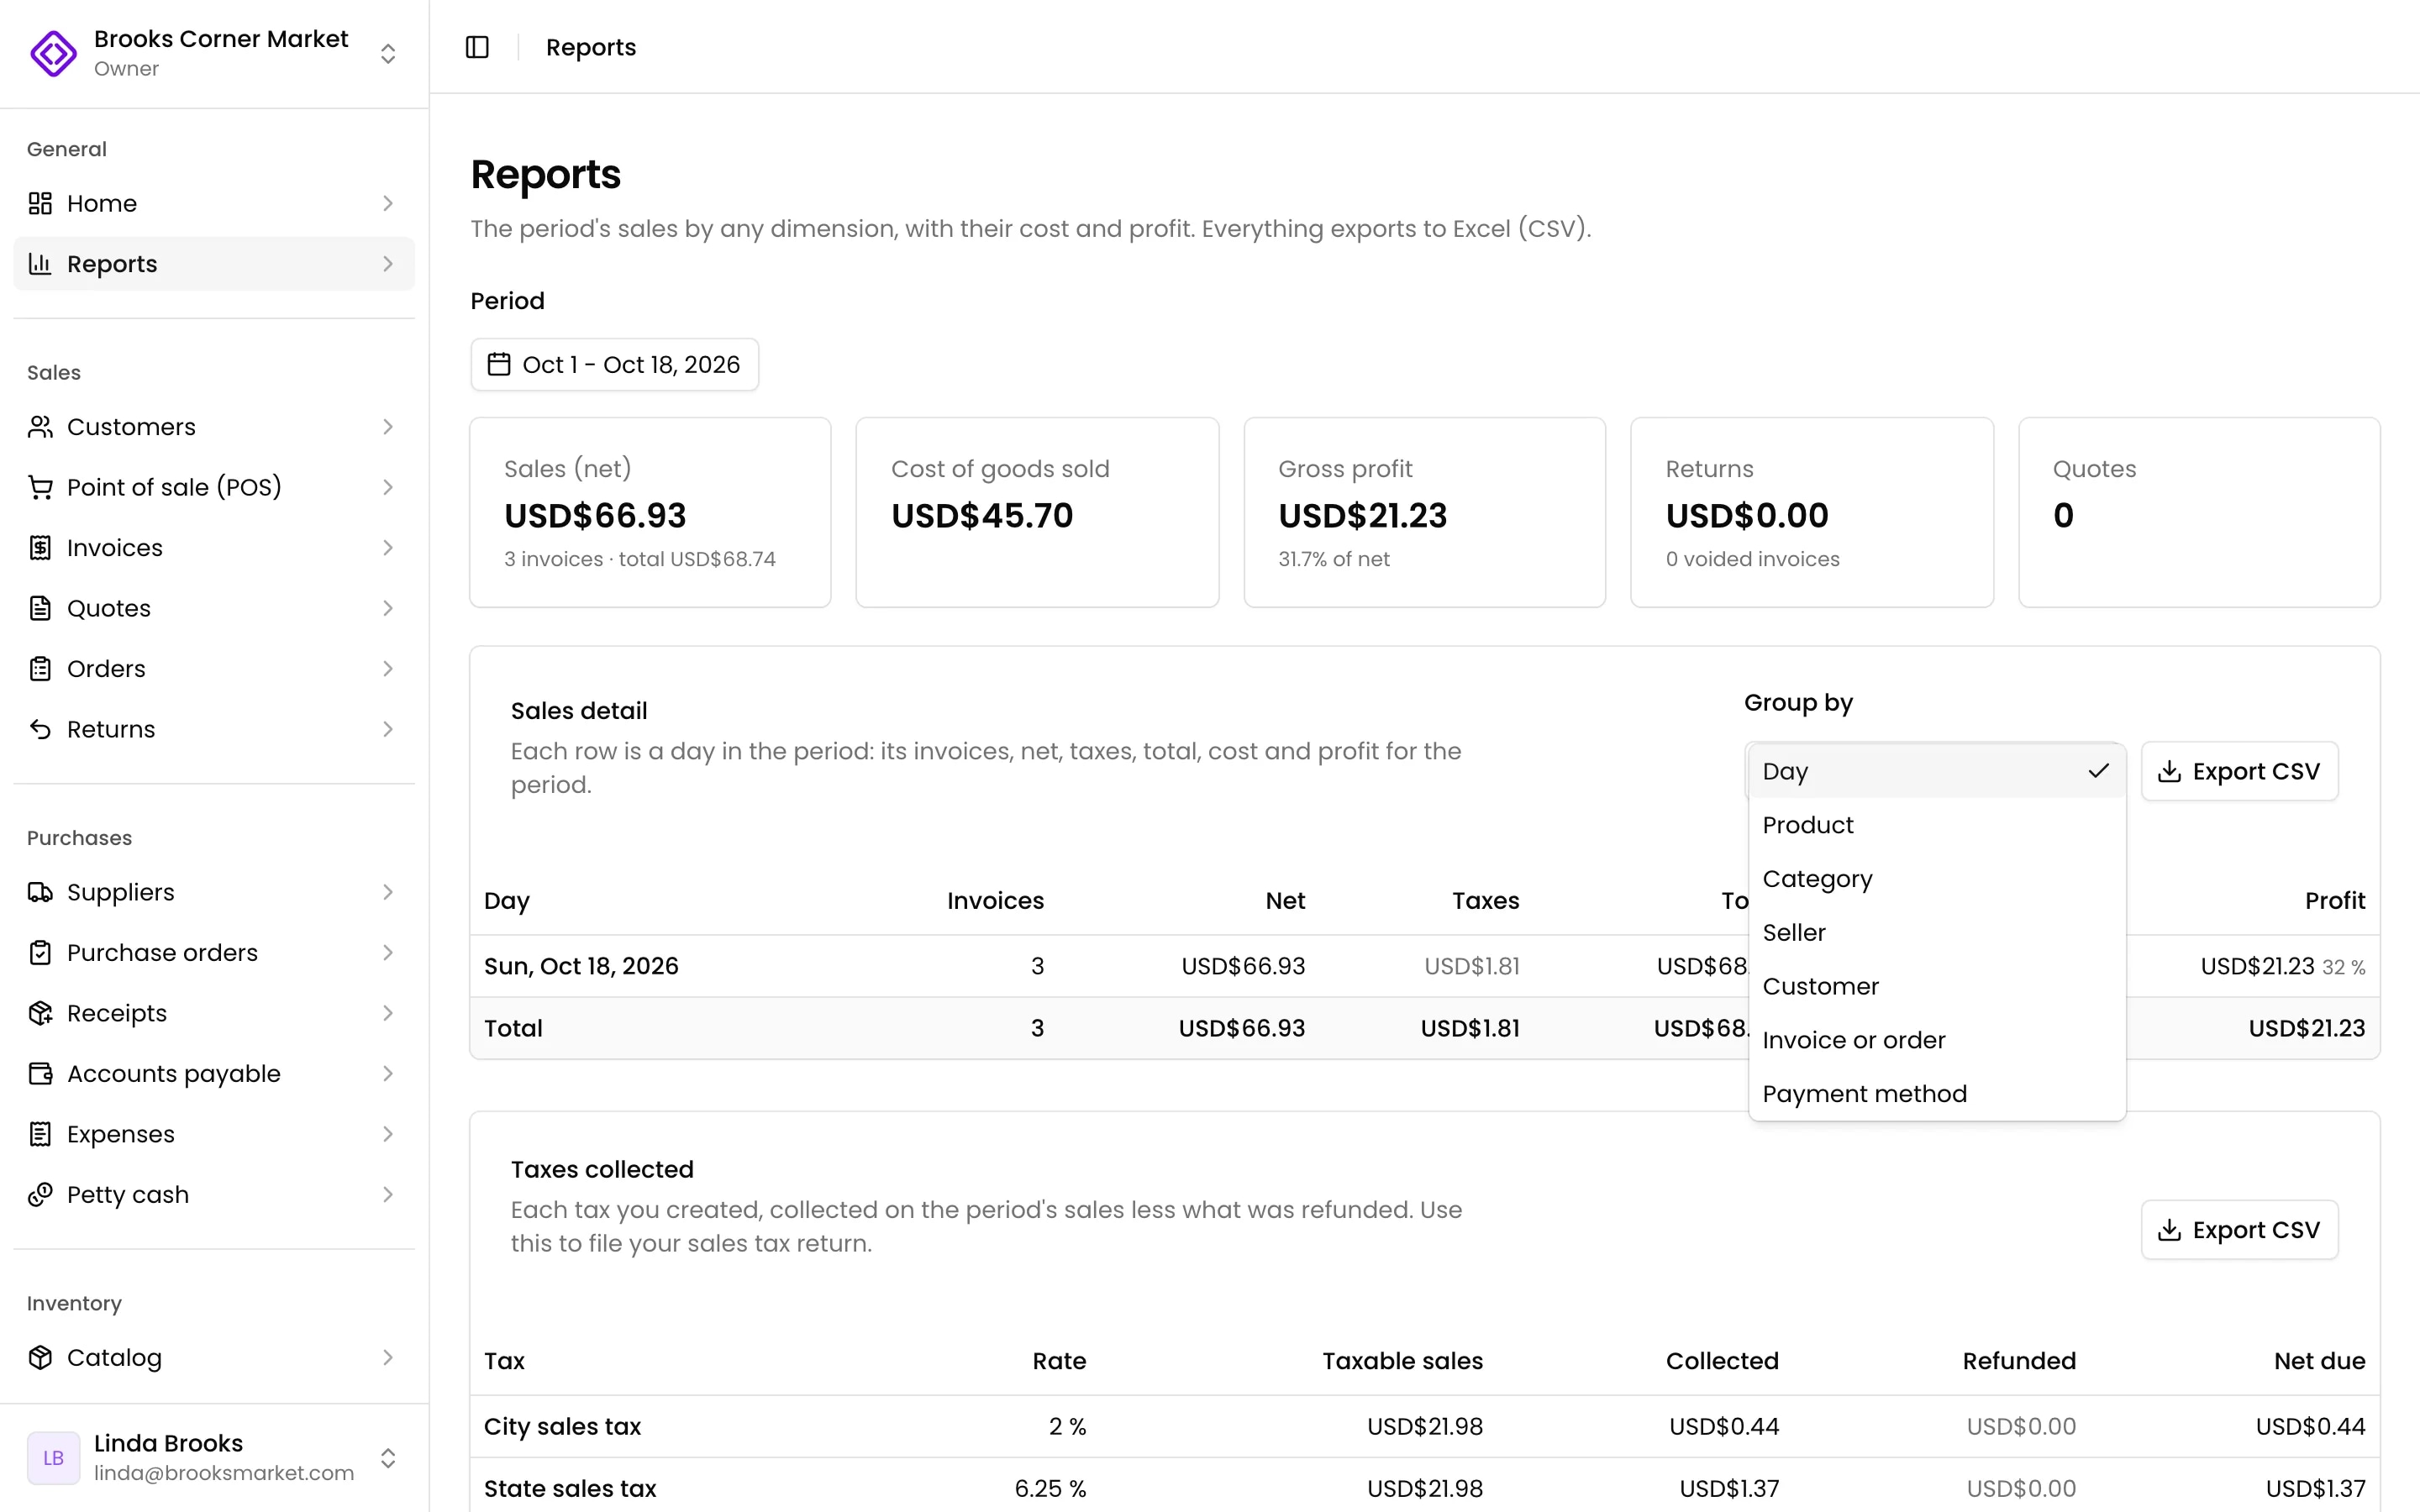2420x1512 pixels.
Task: Expand the Home menu chevron
Action: click(x=388, y=203)
